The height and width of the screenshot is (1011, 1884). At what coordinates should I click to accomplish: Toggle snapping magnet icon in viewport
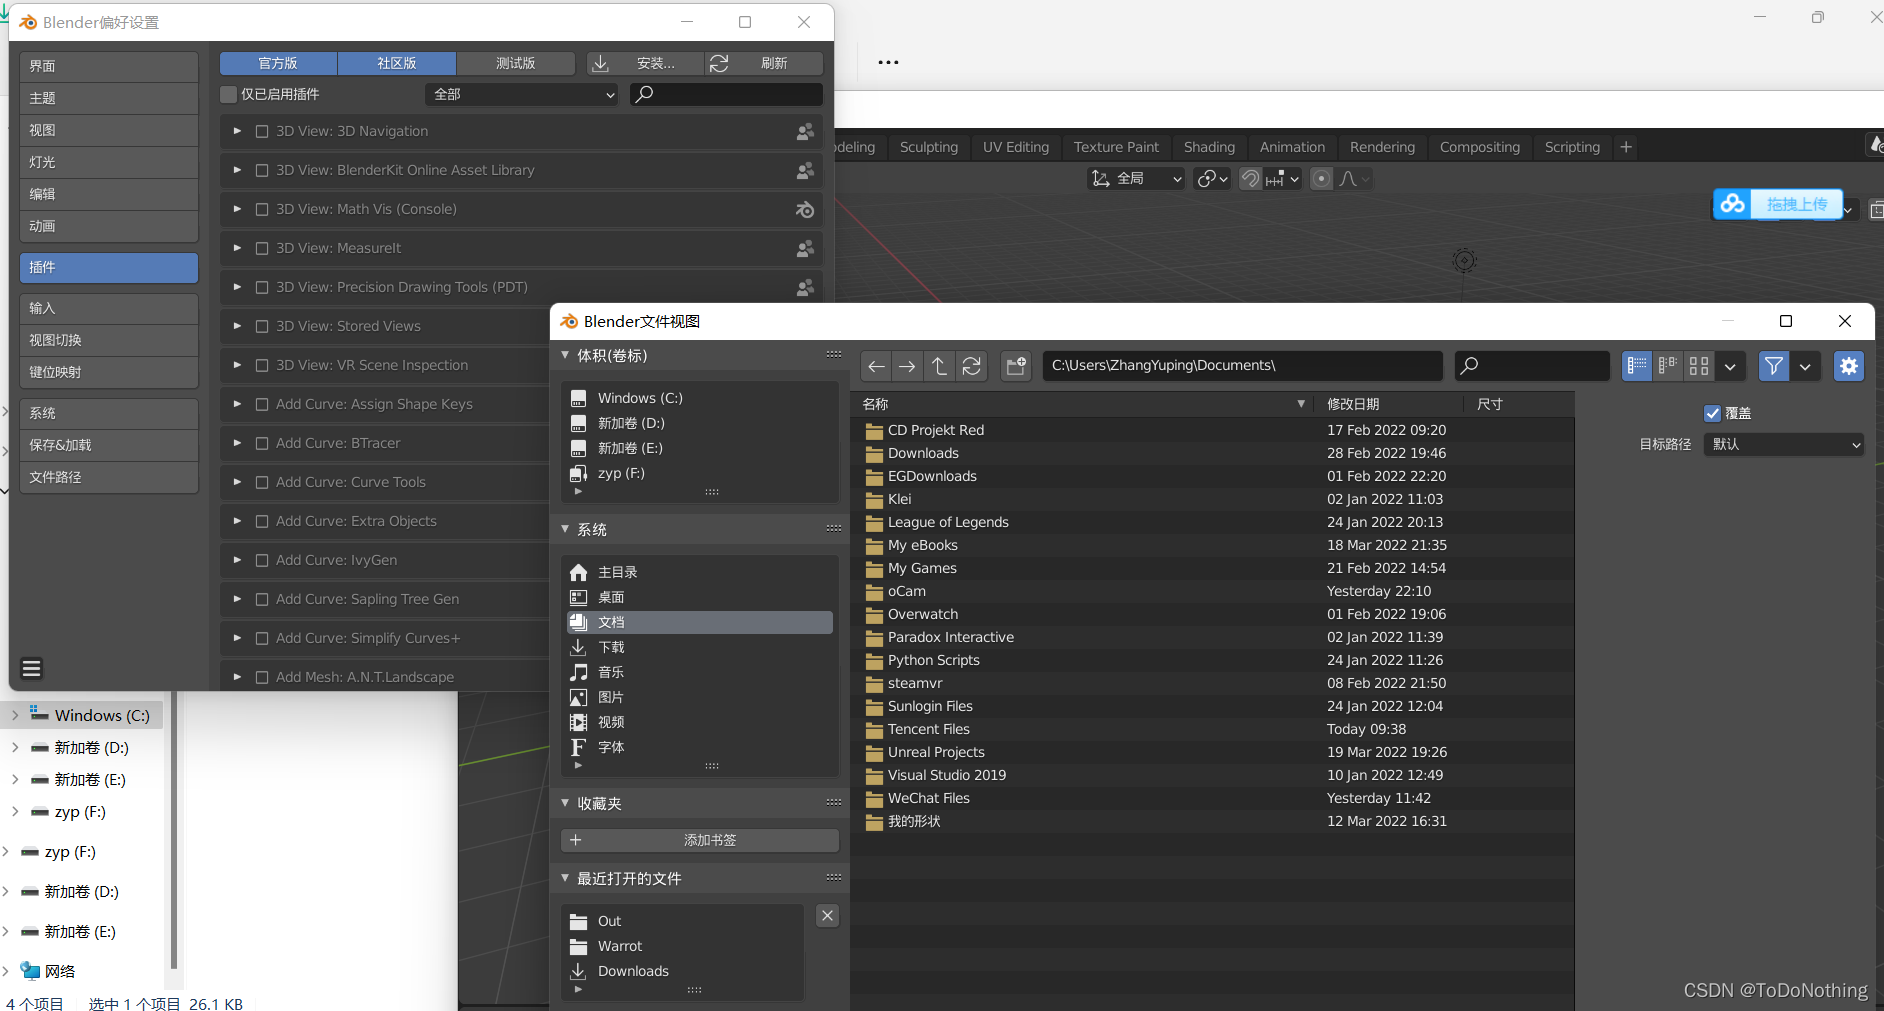click(x=1250, y=178)
